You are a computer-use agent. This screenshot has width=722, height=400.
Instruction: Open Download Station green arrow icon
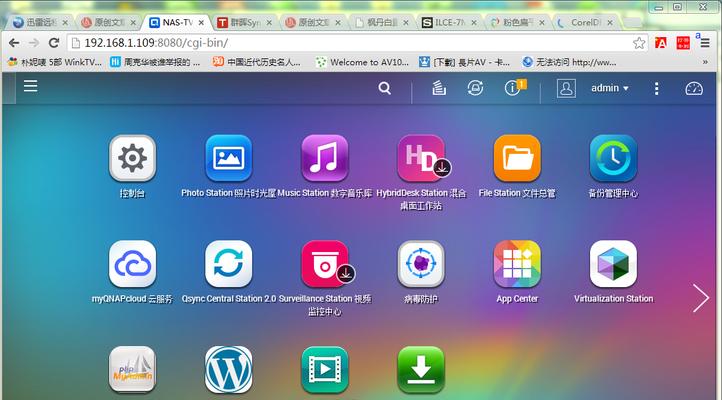coord(421,370)
